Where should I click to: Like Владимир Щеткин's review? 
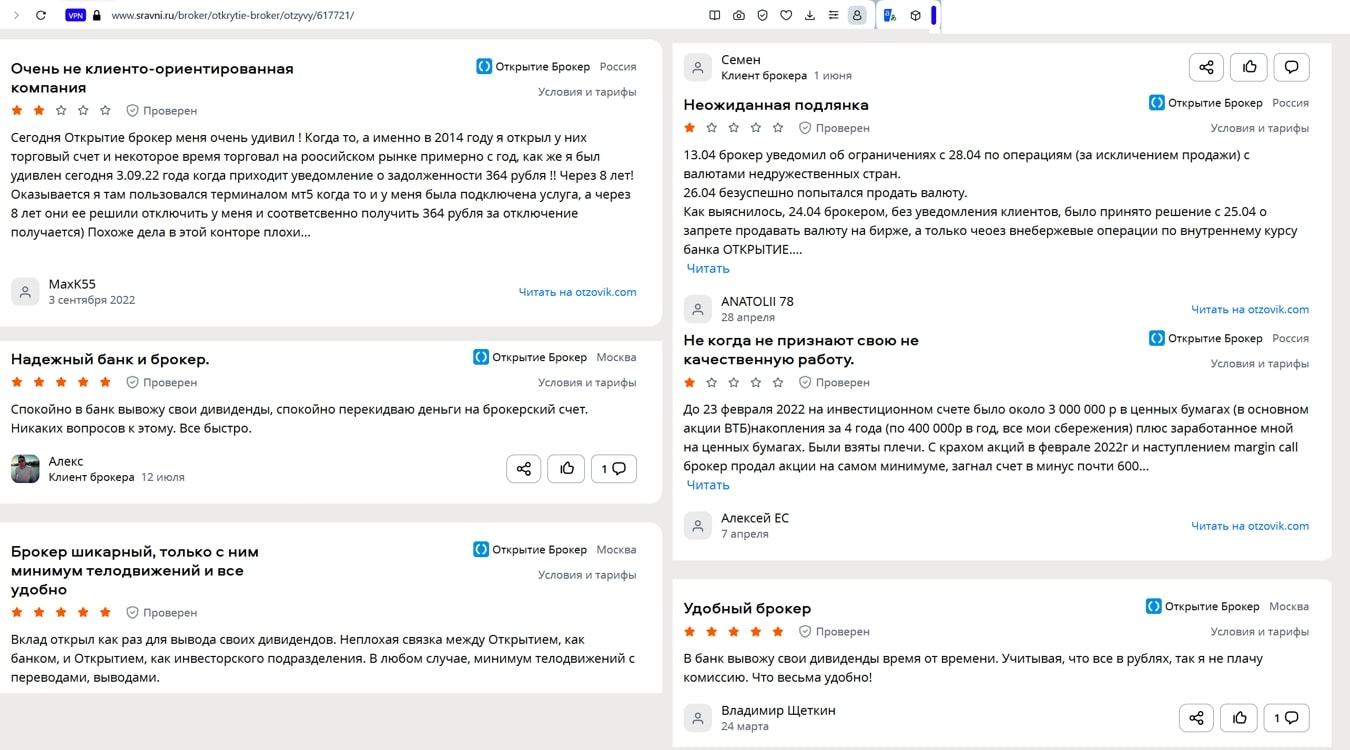click(x=1239, y=717)
